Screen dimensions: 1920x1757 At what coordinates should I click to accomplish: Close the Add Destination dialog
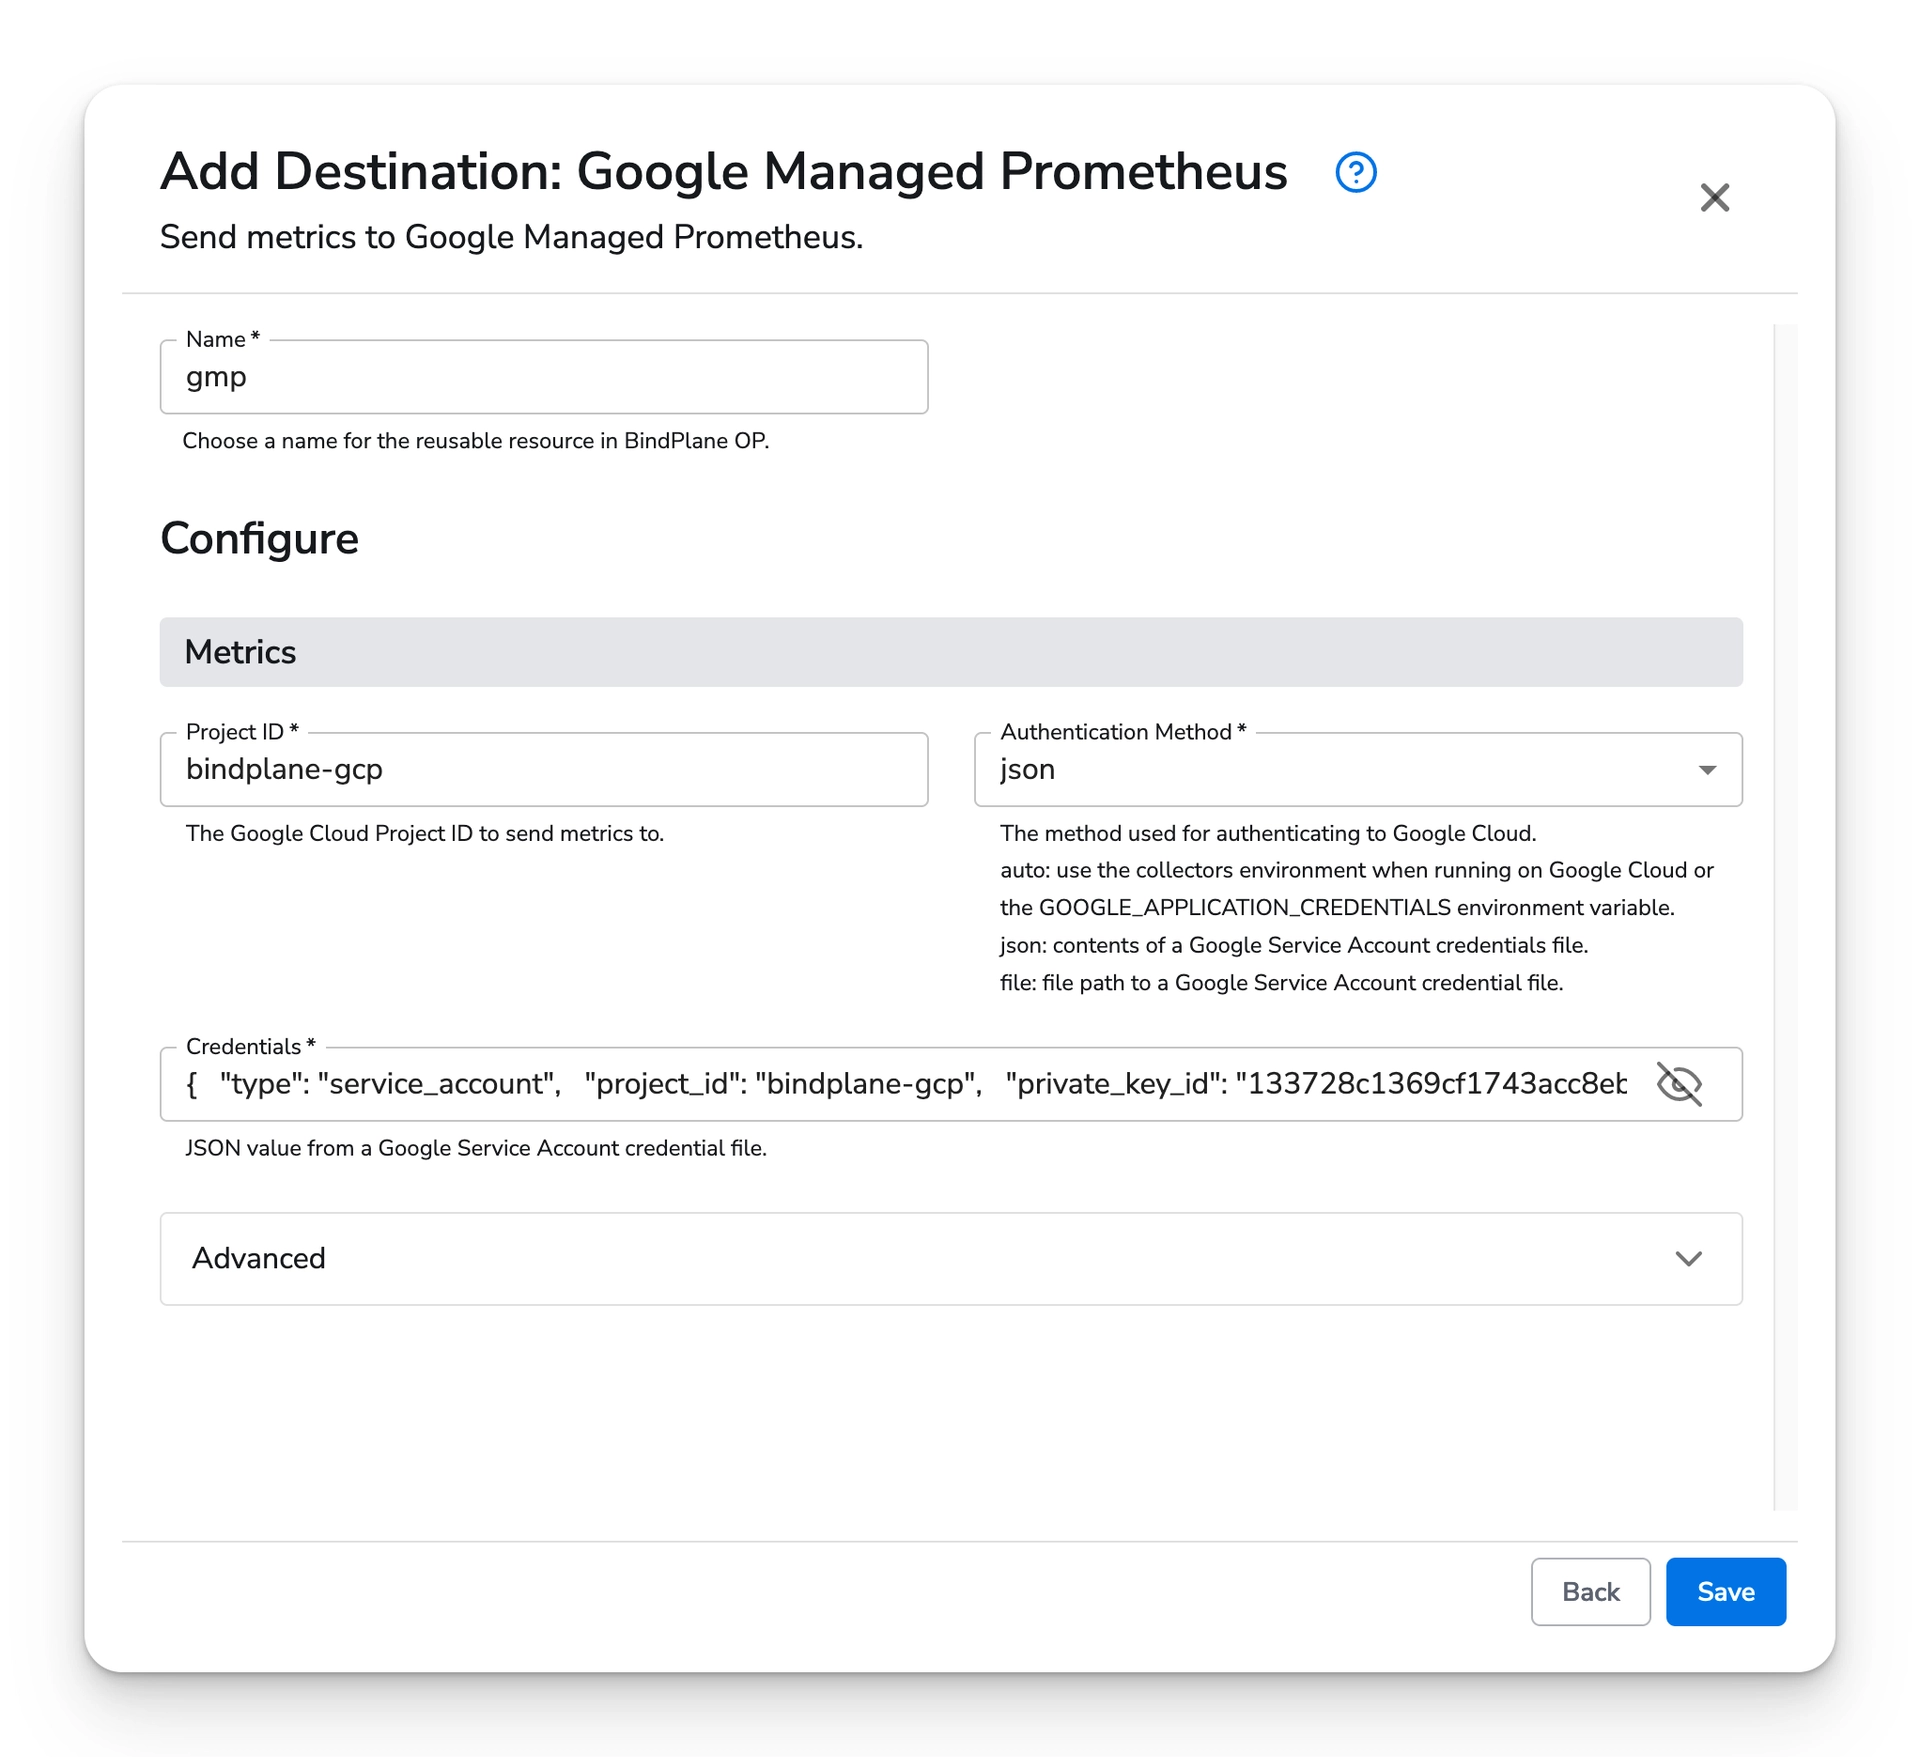click(x=1714, y=197)
